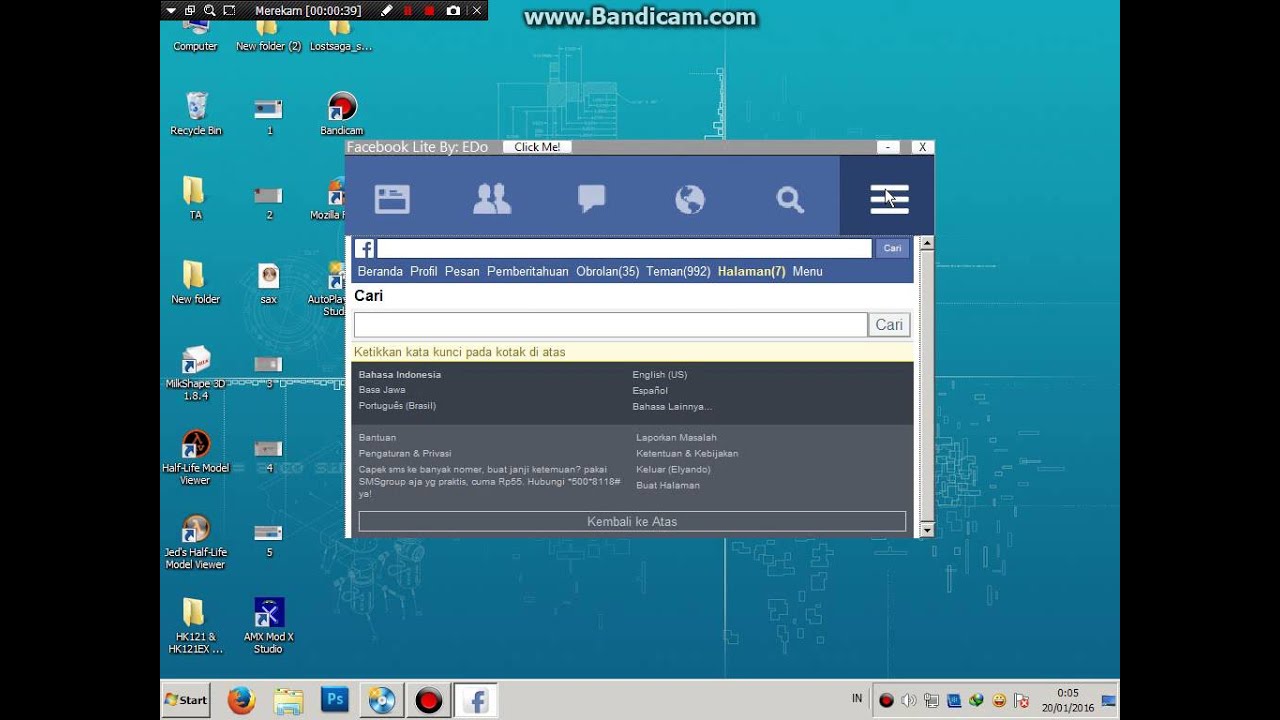Open the TA folder on desktop
Image resolution: width=1280 pixels, height=720 pixels.
click(196, 198)
